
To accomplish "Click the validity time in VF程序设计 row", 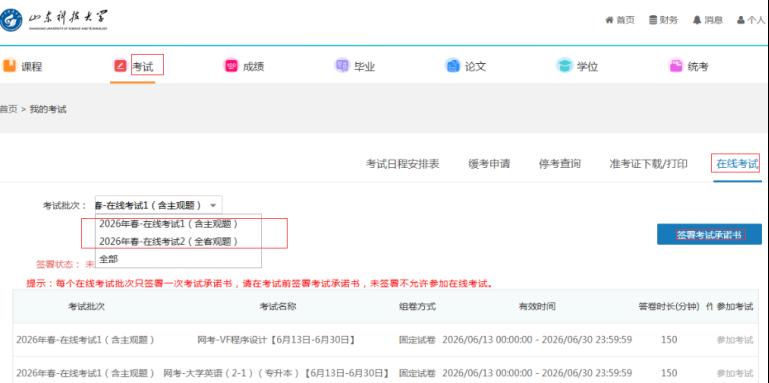I will (537, 340).
